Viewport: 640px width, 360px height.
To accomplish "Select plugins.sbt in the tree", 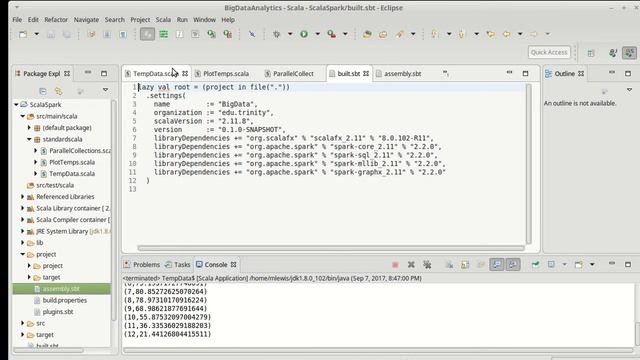I will pos(58,311).
